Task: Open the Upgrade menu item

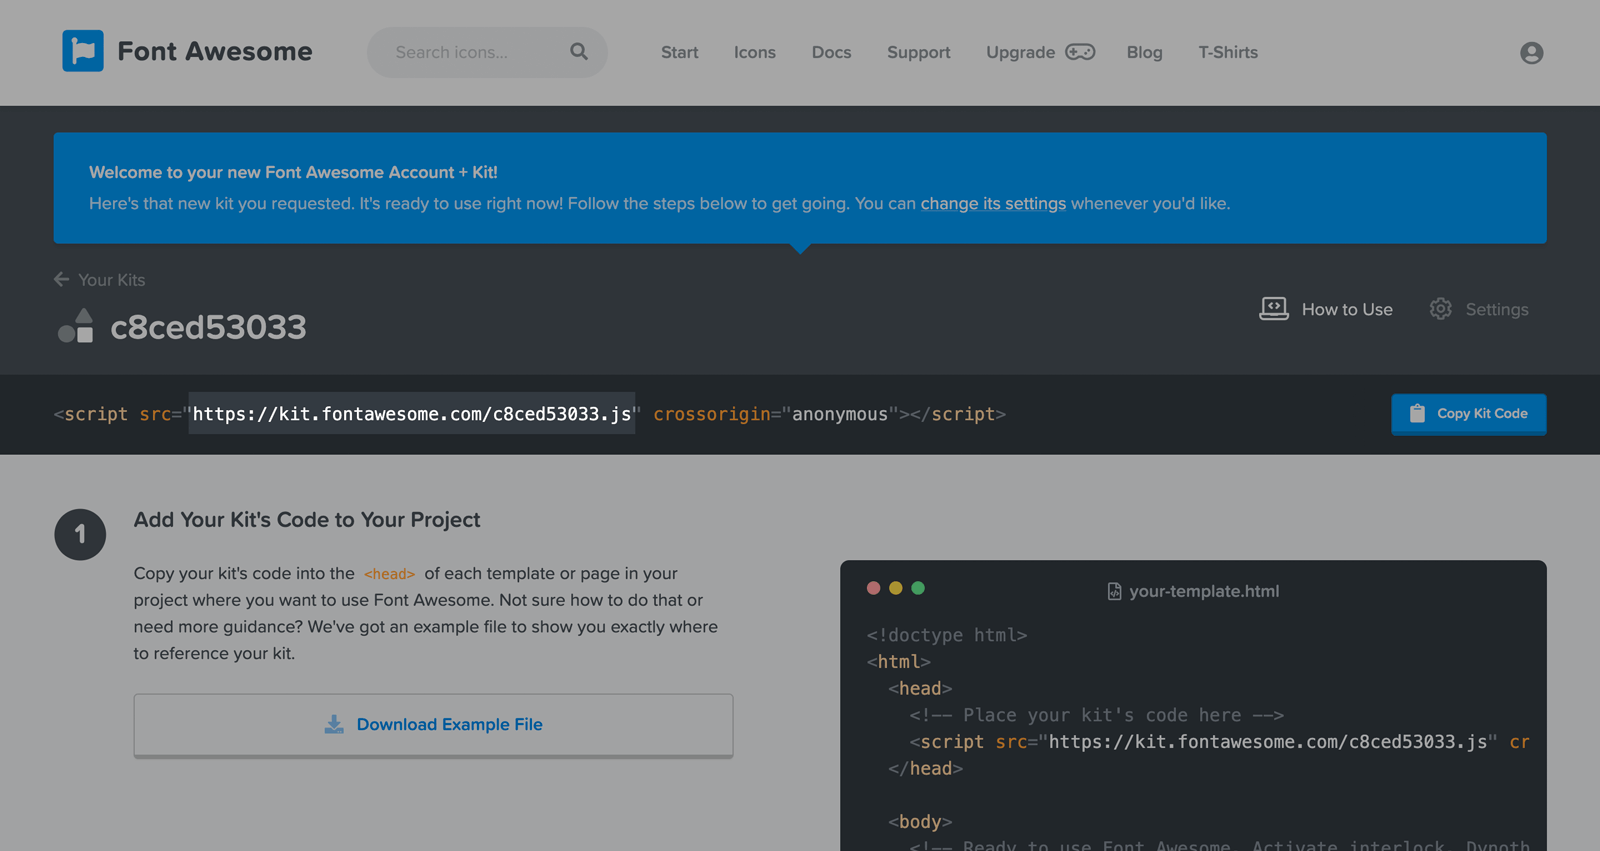Action: tap(1020, 52)
